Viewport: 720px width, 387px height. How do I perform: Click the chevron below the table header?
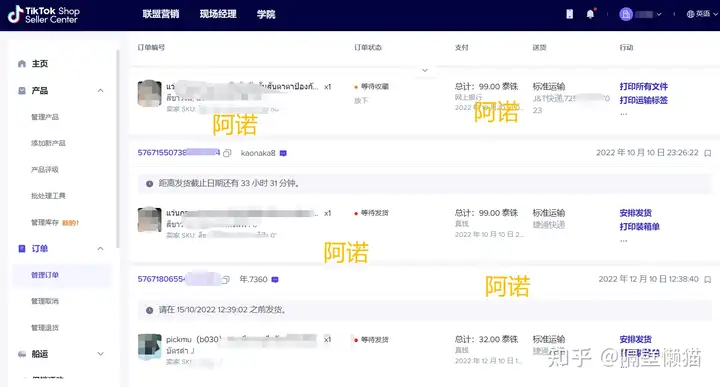pyautogui.click(x=425, y=70)
